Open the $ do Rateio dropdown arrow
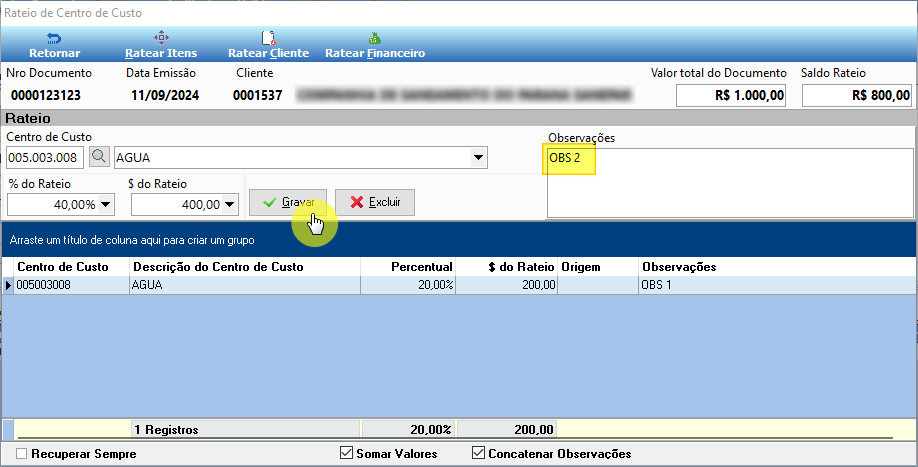This screenshot has width=918, height=467. pyautogui.click(x=230, y=204)
